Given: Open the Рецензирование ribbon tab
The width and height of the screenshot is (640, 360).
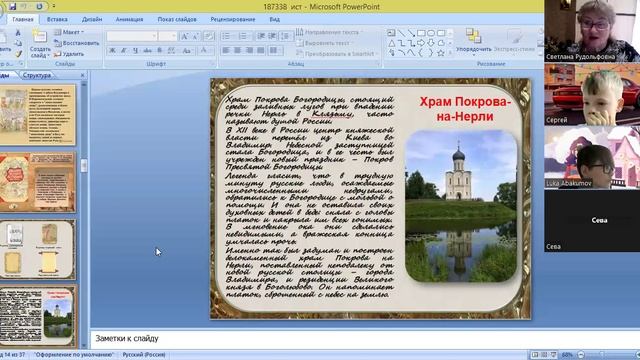Looking at the screenshot, I should tap(233, 19).
